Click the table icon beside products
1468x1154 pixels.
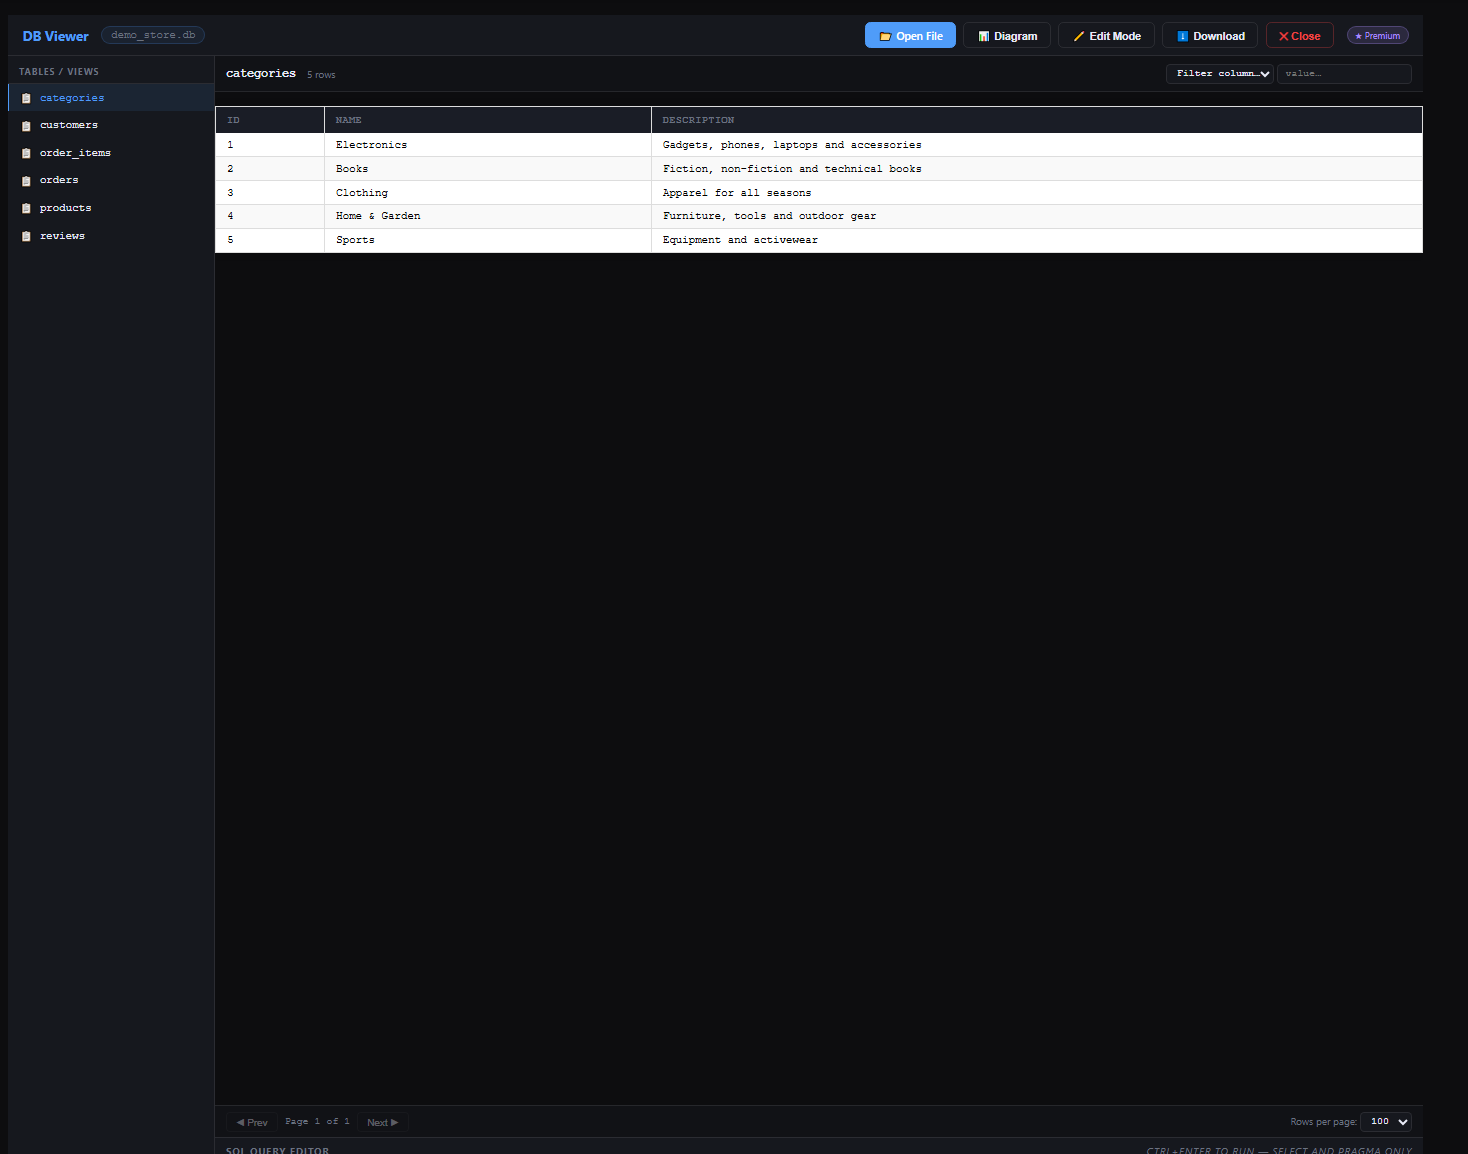[x=26, y=208]
